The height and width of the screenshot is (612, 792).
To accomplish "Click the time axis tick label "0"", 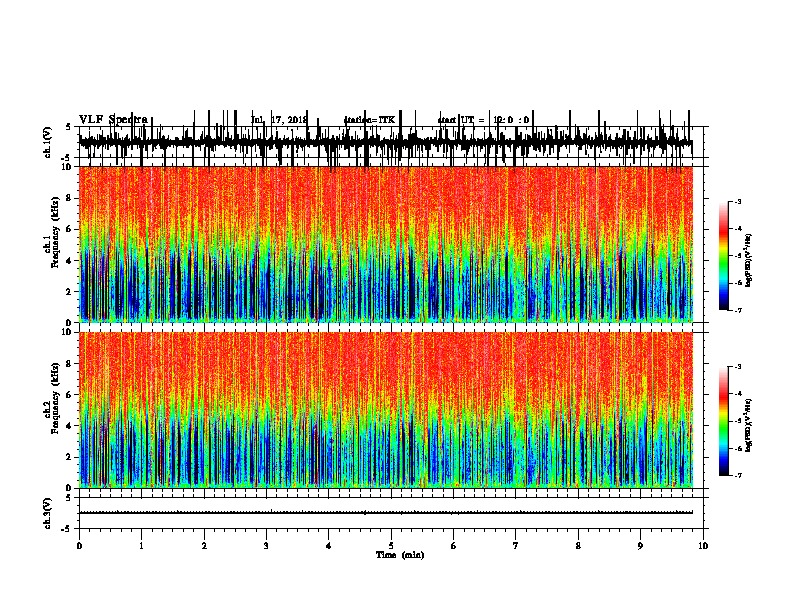I will [79, 546].
